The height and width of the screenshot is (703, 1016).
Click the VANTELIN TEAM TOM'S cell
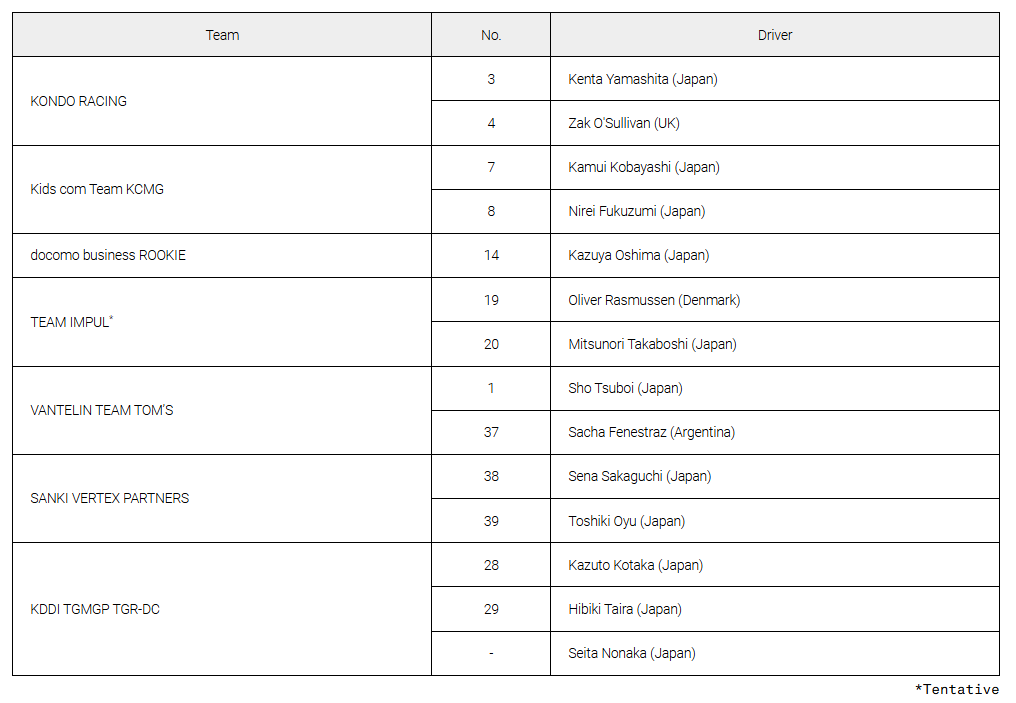point(222,410)
